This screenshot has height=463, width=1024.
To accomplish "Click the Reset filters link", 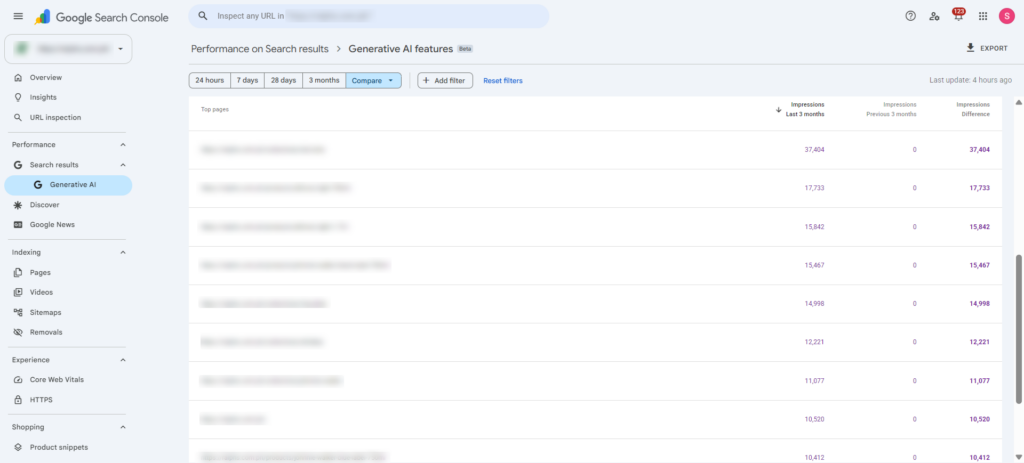I will [x=503, y=81].
